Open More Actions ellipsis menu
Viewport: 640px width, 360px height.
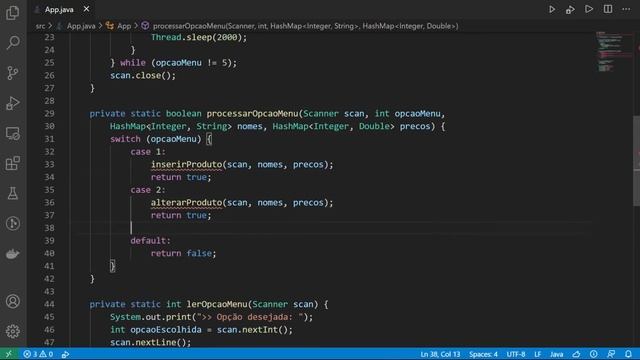tap(626, 9)
